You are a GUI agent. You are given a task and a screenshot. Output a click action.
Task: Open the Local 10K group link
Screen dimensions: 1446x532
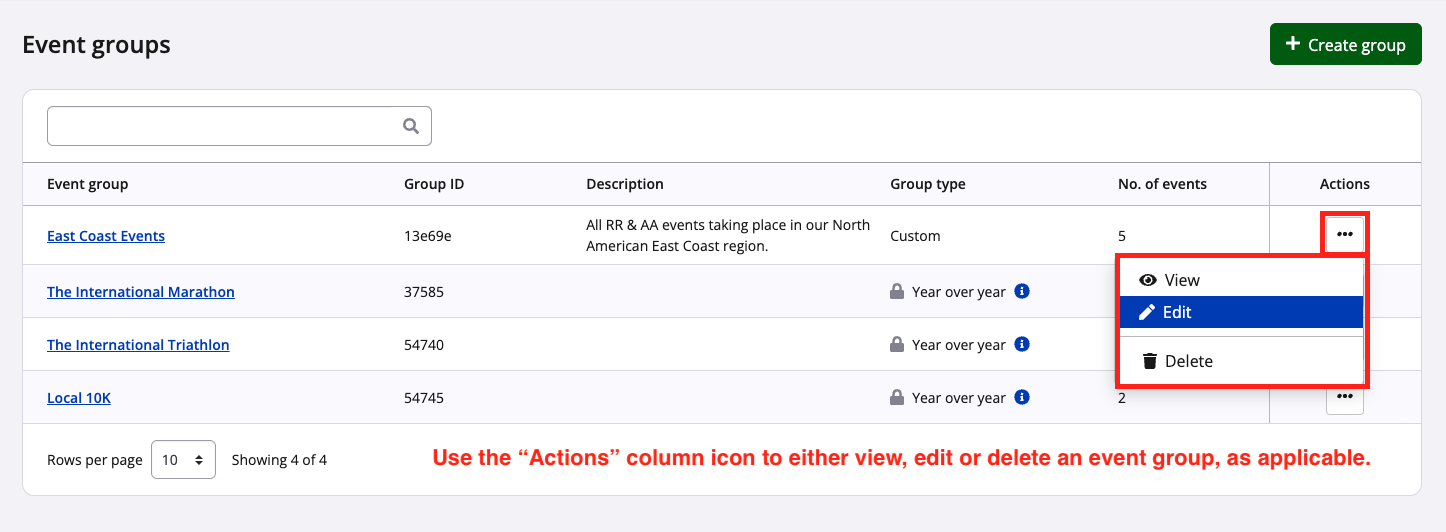pyautogui.click(x=79, y=398)
